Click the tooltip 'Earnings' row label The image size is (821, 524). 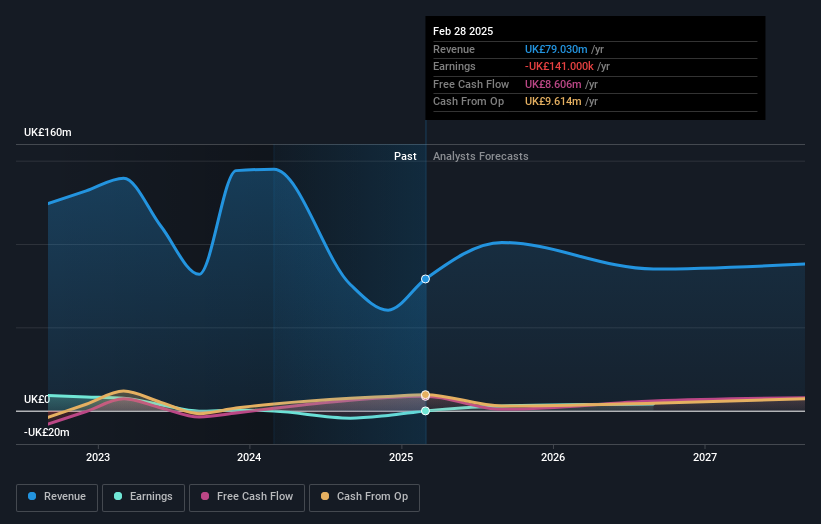[x=454, y=66]
